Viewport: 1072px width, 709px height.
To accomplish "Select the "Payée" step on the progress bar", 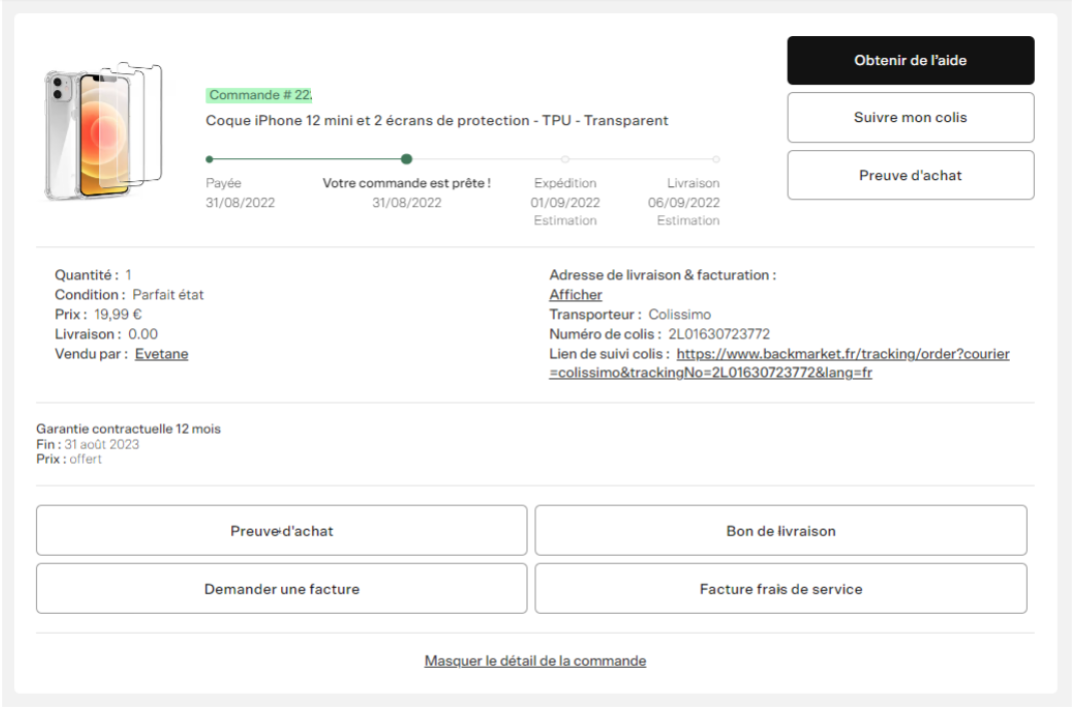I will tap(209, 158).
